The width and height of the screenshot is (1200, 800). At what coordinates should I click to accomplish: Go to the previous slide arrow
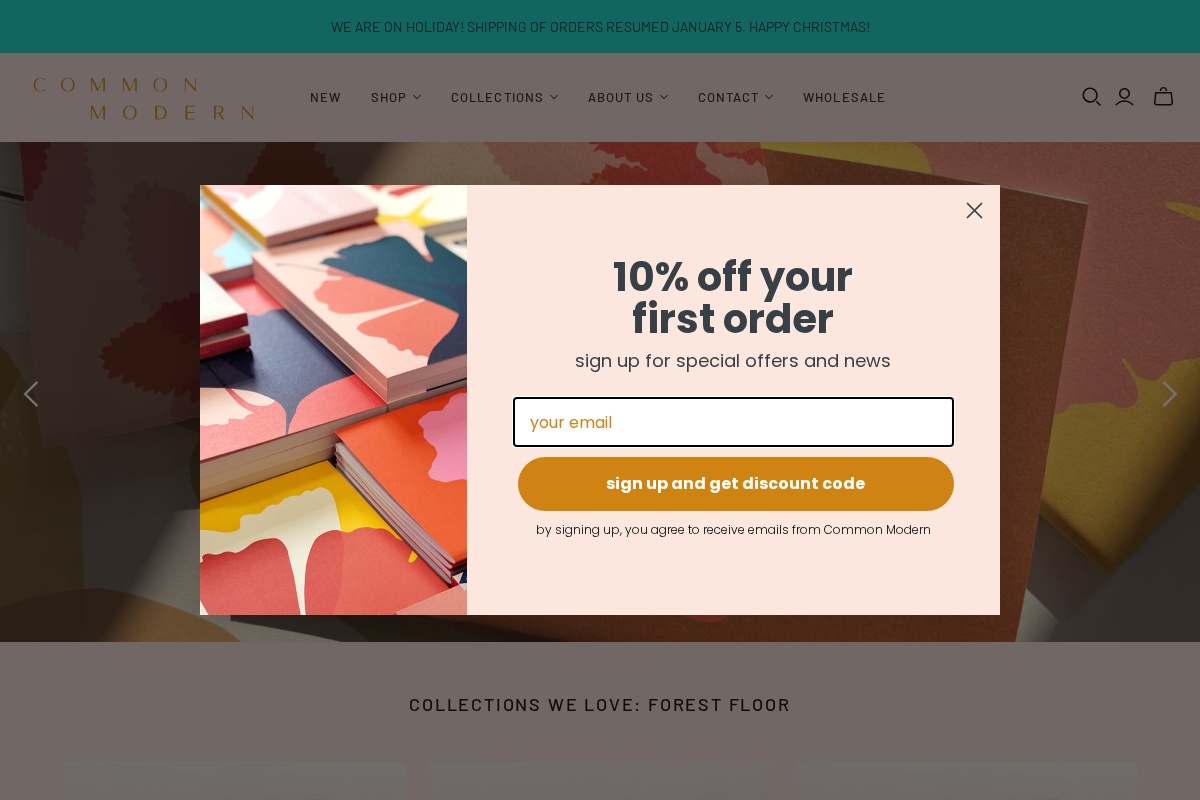click(31, 394)
